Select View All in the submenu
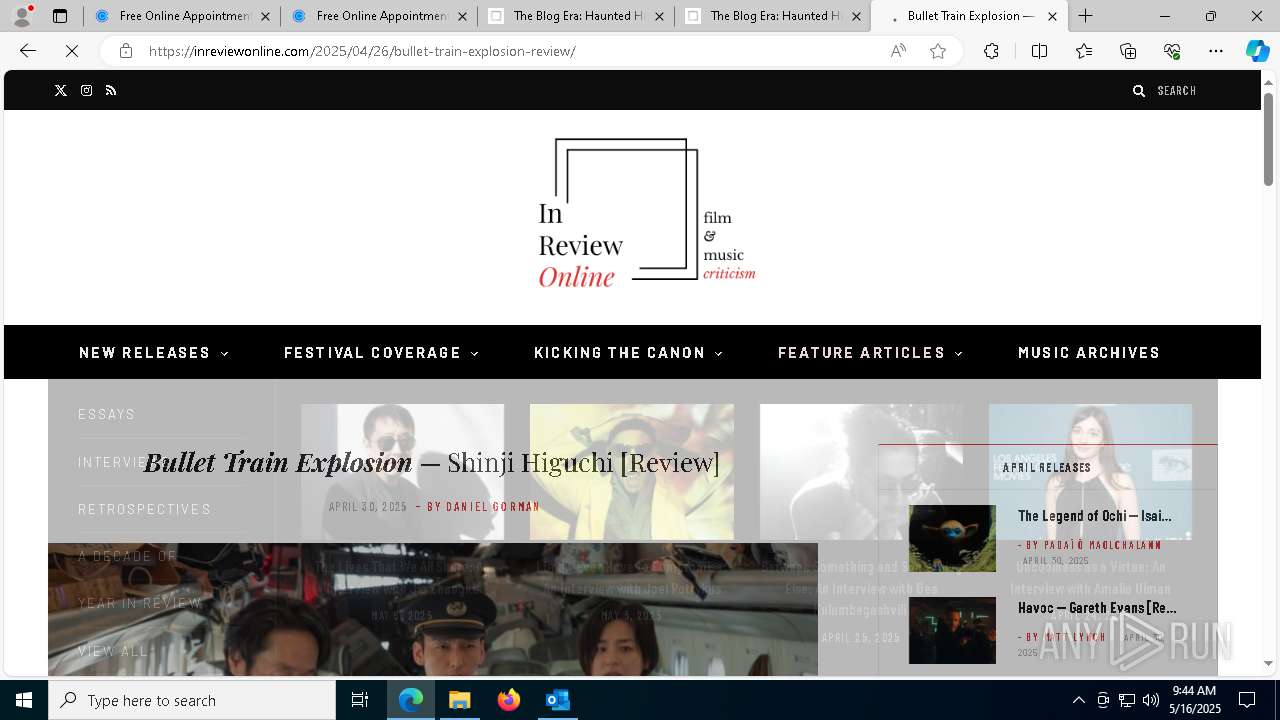Viewport: 1280px width, 720px height. [113, 651]
